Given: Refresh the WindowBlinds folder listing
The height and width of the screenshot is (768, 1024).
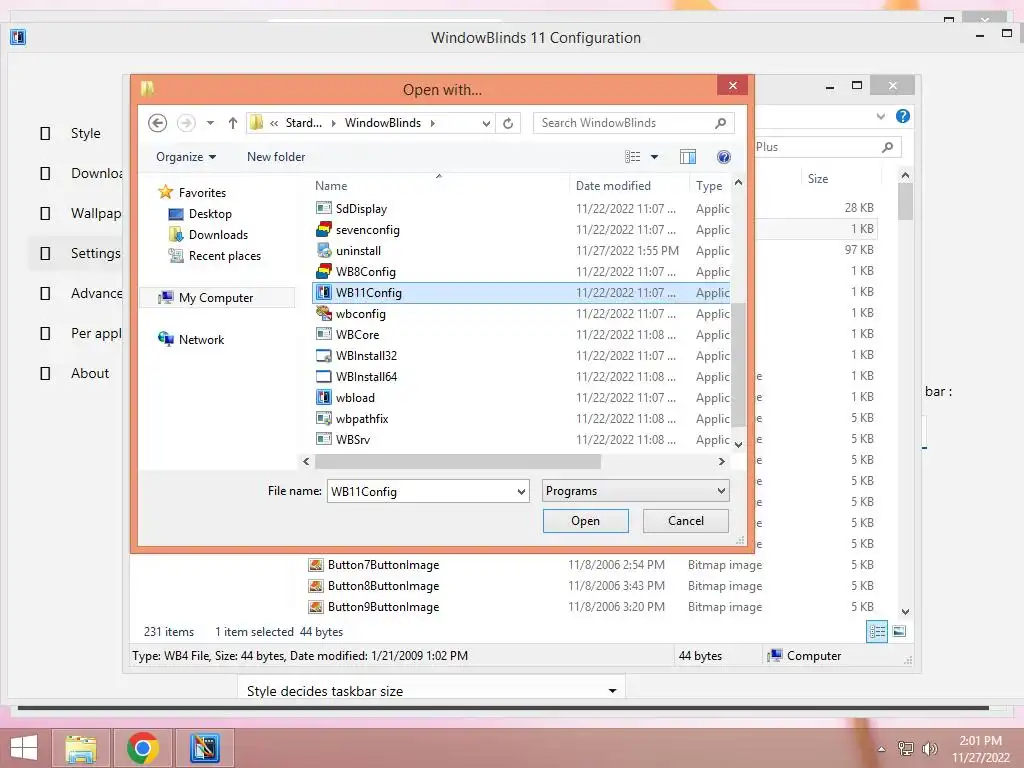Looking at the screenshot, I should pyautogui.click(x=508, y=123).
